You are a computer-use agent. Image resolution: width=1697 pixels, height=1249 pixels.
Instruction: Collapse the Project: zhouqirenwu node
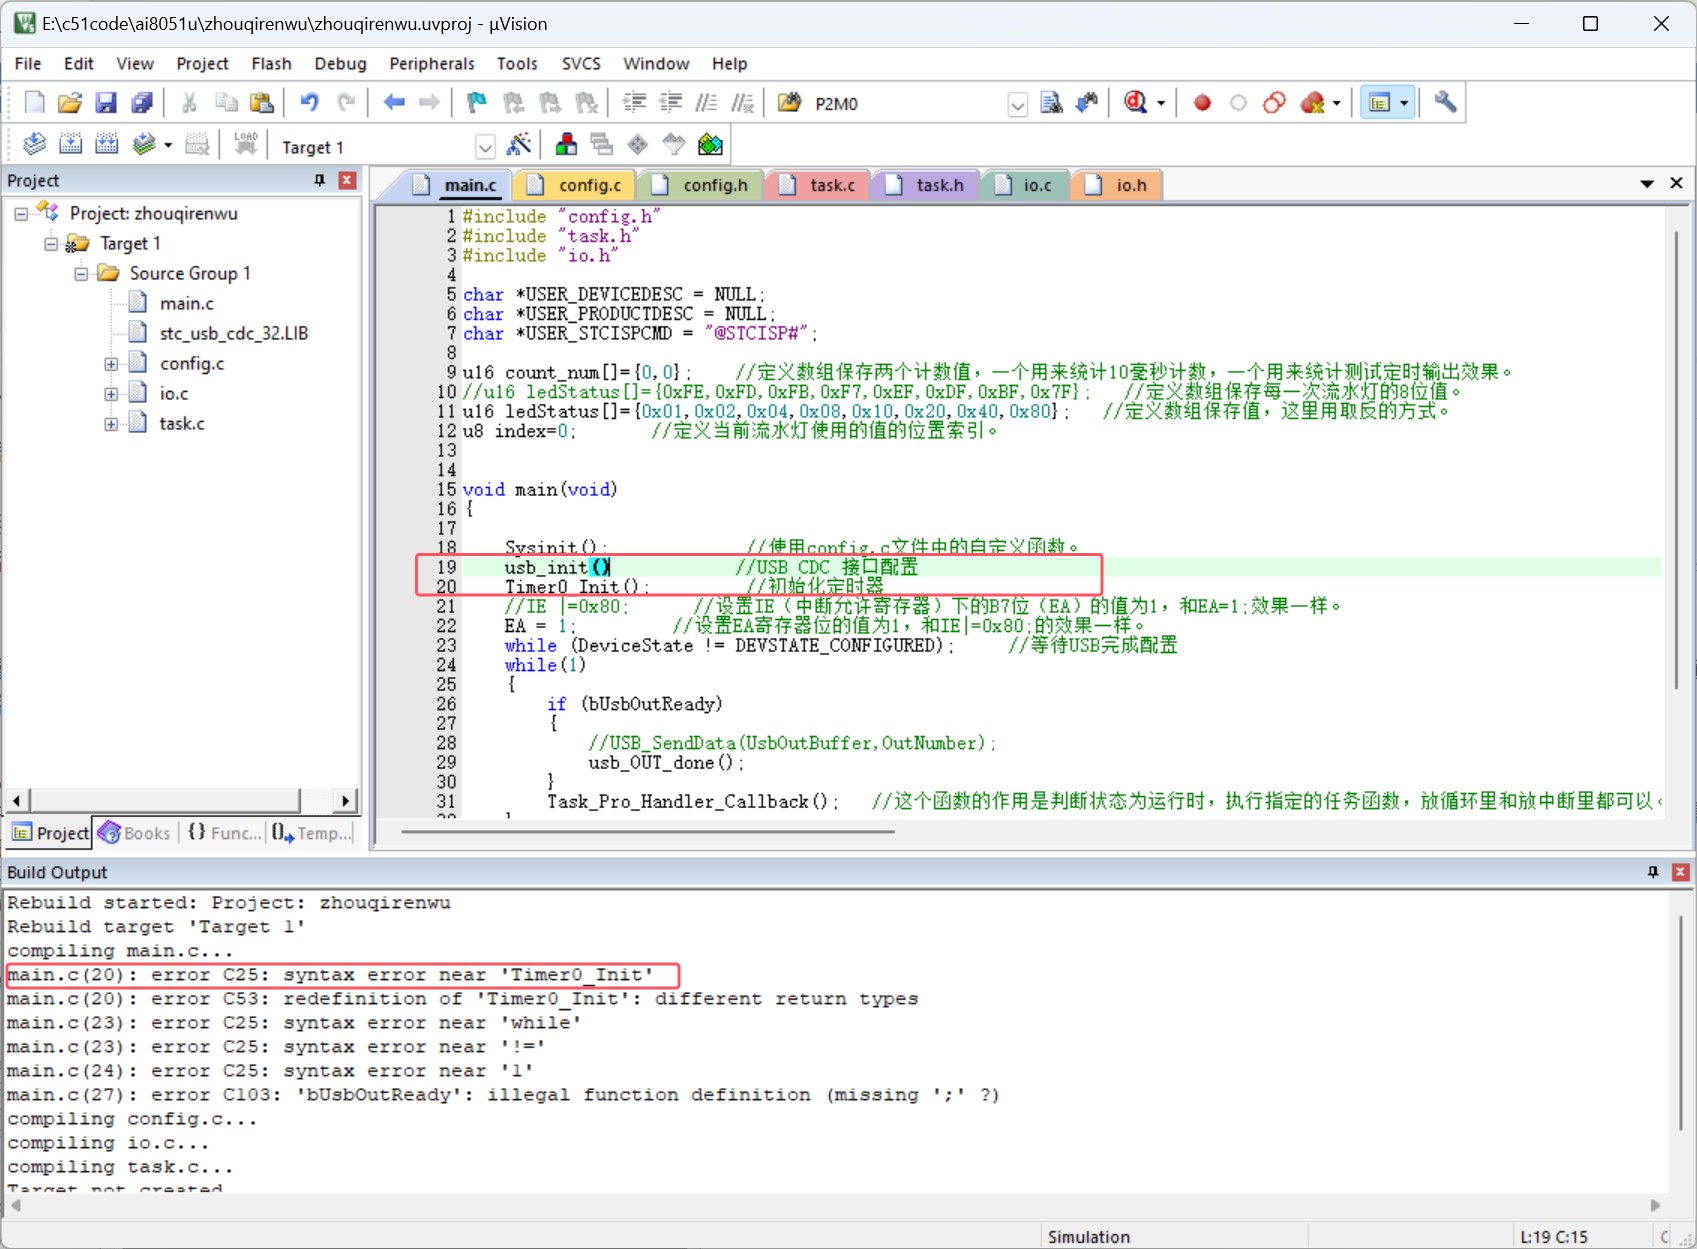(20, 214)
